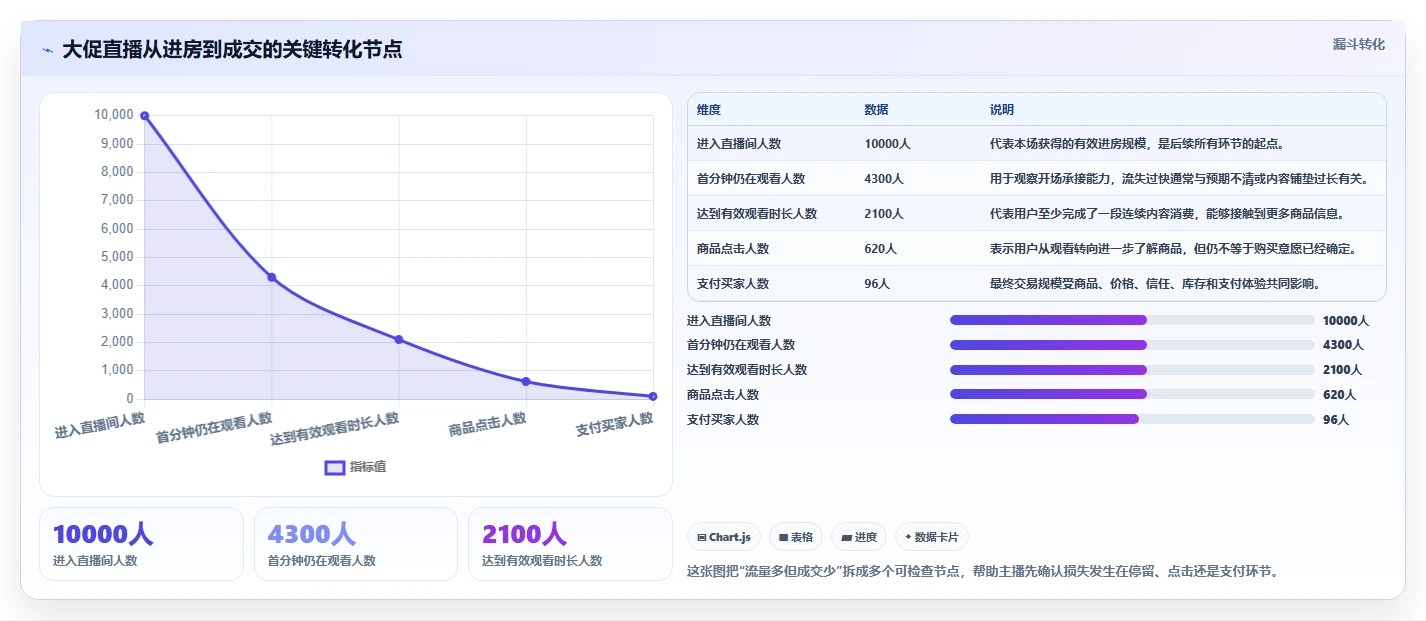Click table value 620人
Viewport: 1426px width, 621px height.
(x=881, y=249)
